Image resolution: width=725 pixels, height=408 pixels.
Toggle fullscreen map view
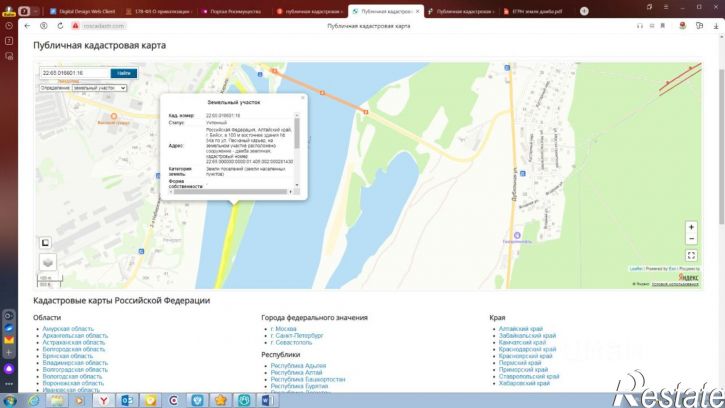[691, 255]
